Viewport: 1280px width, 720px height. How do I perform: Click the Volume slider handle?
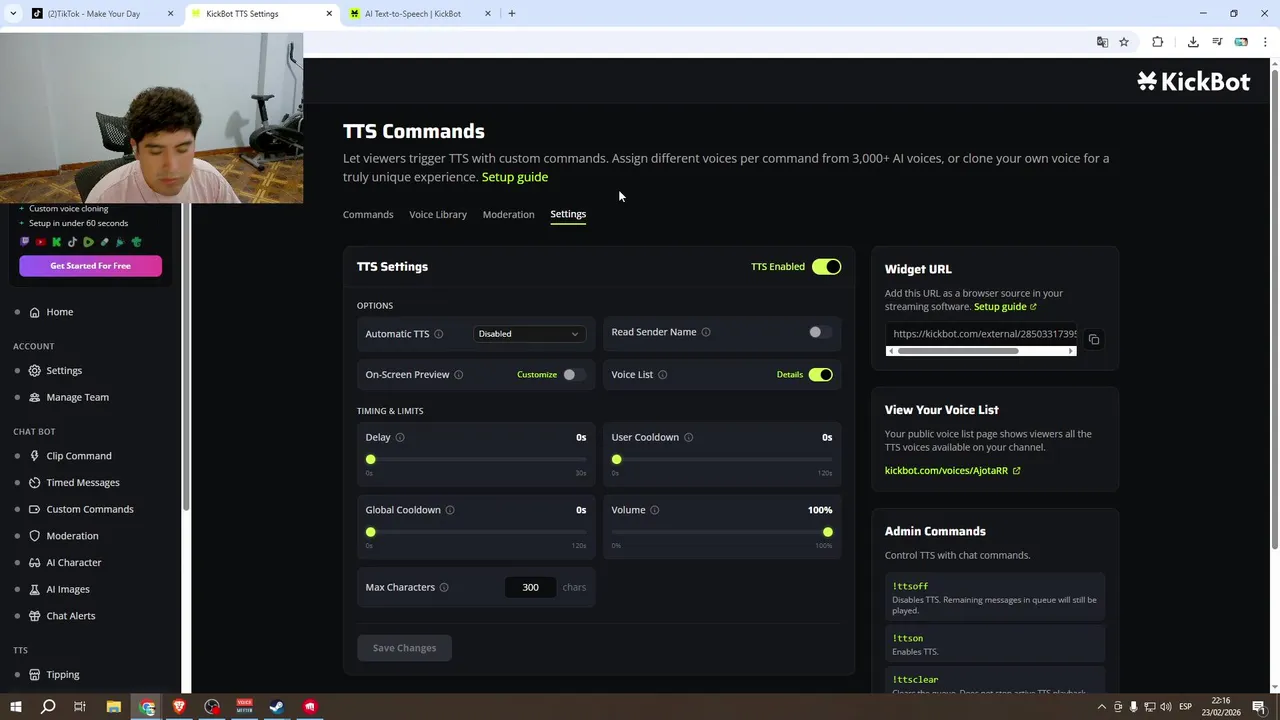[x=828, y=532]
